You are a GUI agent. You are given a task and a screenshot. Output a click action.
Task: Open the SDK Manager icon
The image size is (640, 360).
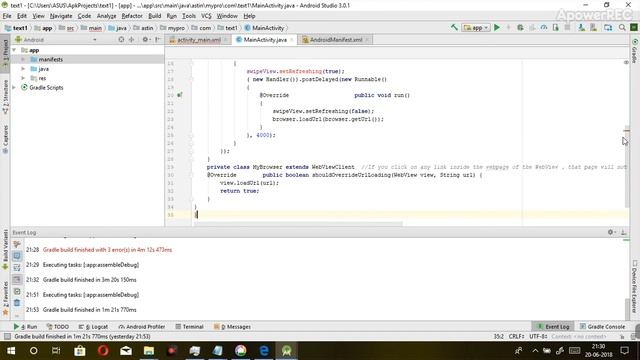[x=593, y=27]
